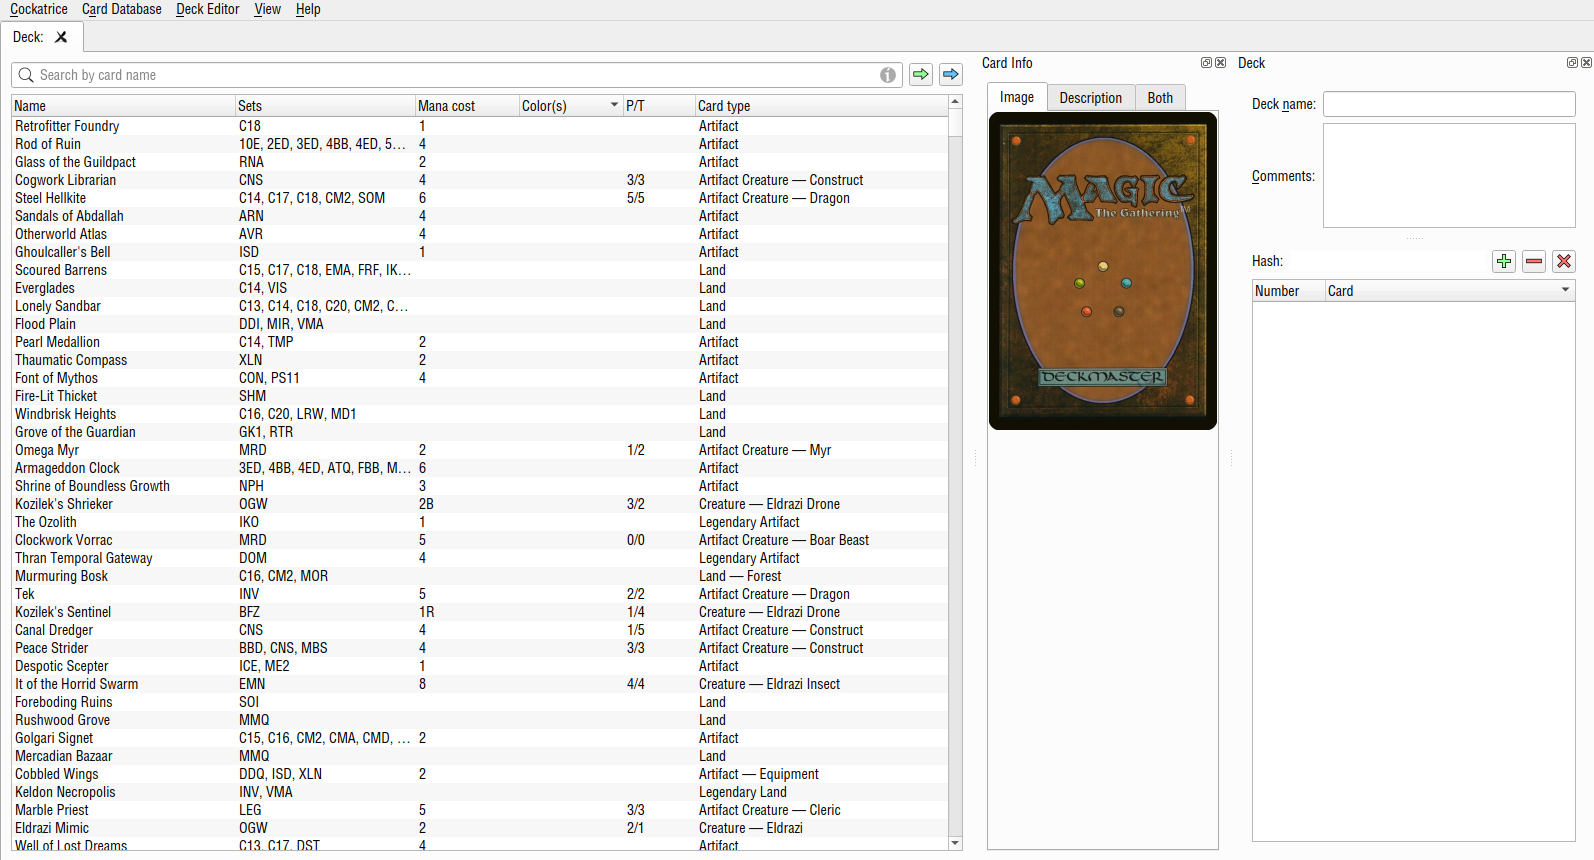Switch to the Both tab

pos(1160,97)
